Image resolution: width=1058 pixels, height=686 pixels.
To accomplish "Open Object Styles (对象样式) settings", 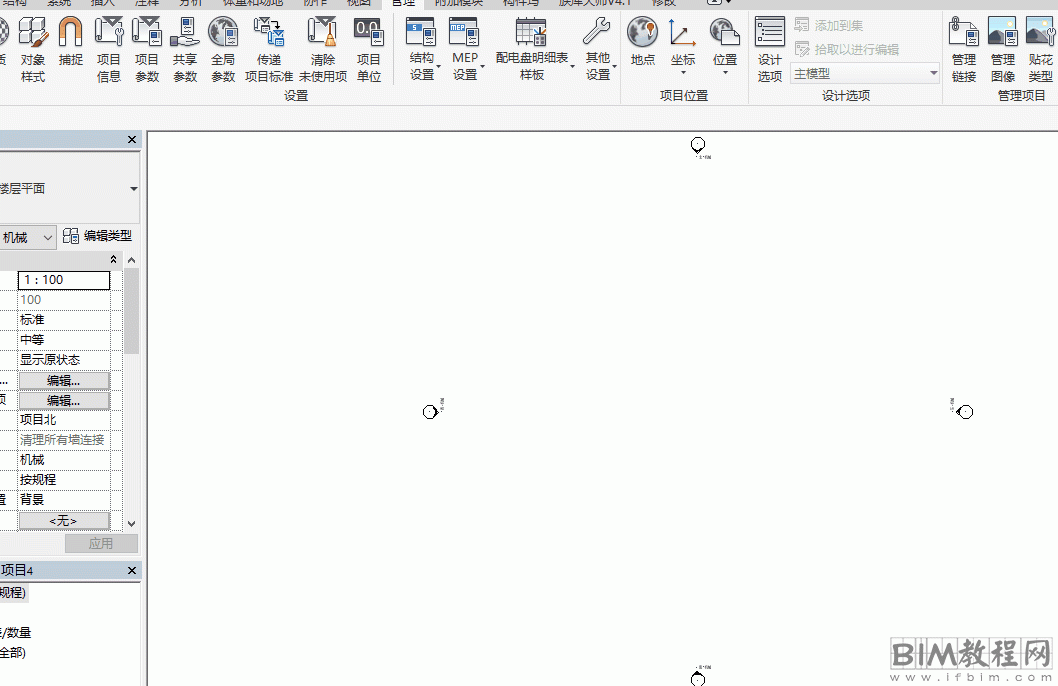I will (x=33, y=50).
